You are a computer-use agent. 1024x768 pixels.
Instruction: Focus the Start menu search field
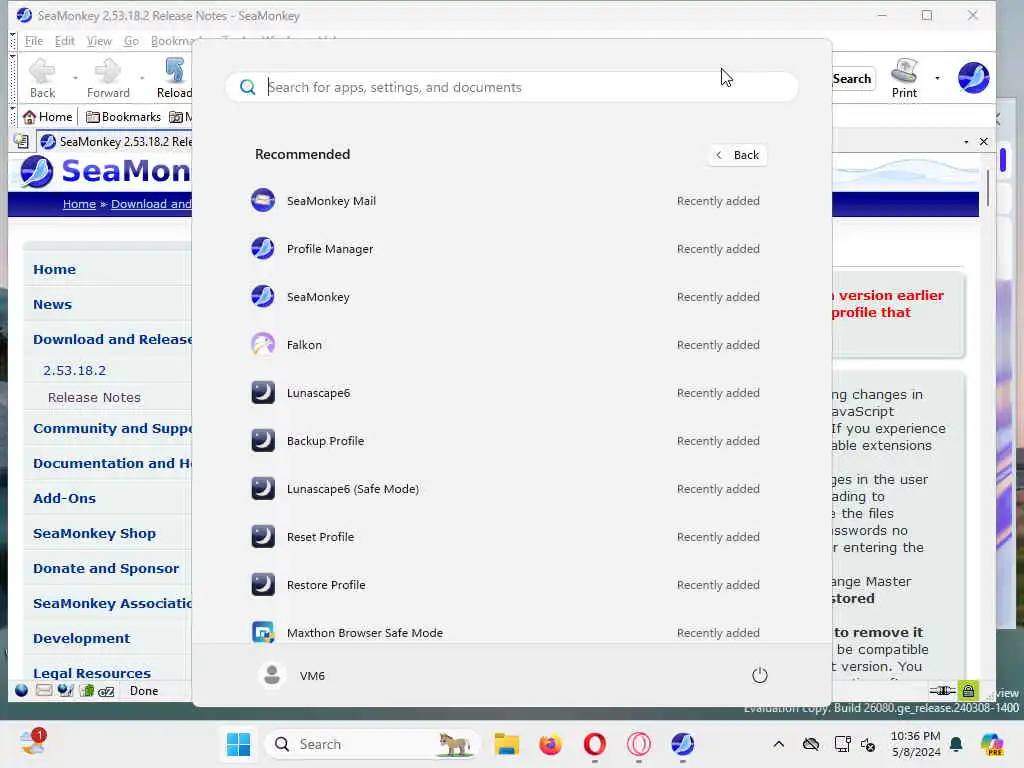click(x=512, y=88)
